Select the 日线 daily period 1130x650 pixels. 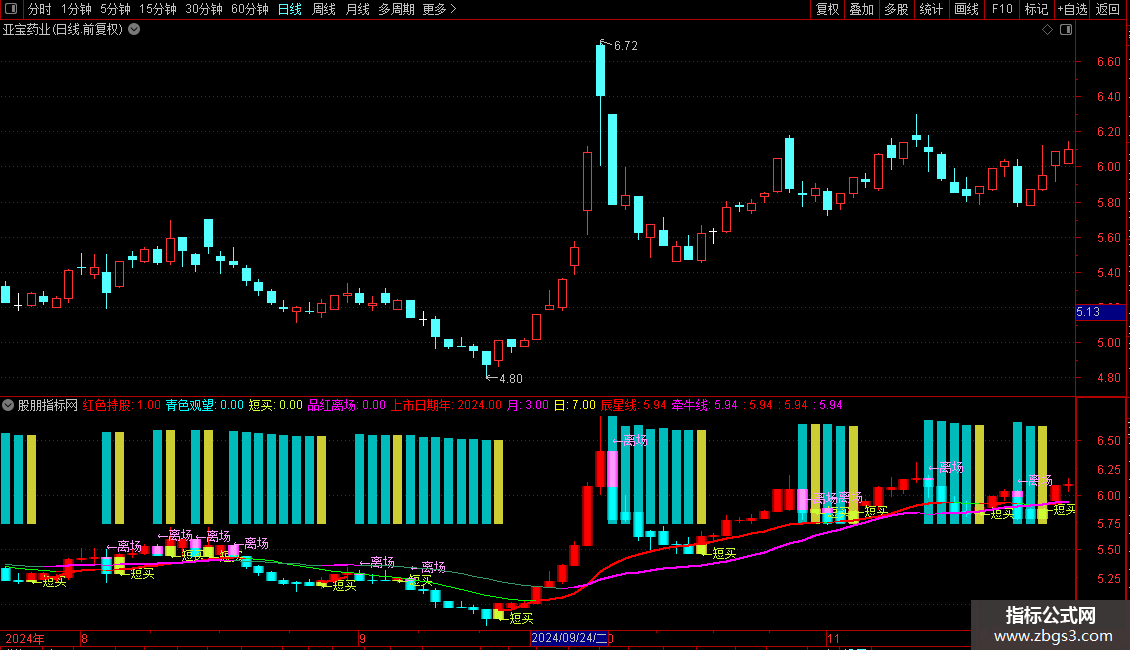pos(290,9)
